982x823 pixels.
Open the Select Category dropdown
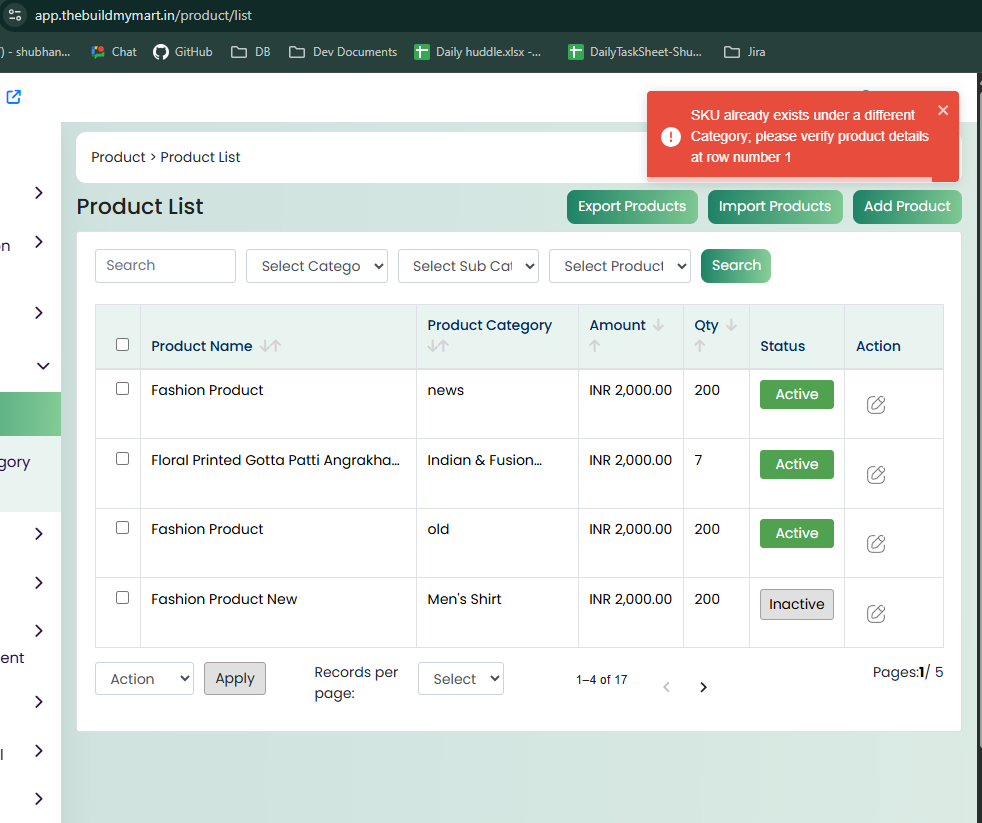[x=317, y=266]
